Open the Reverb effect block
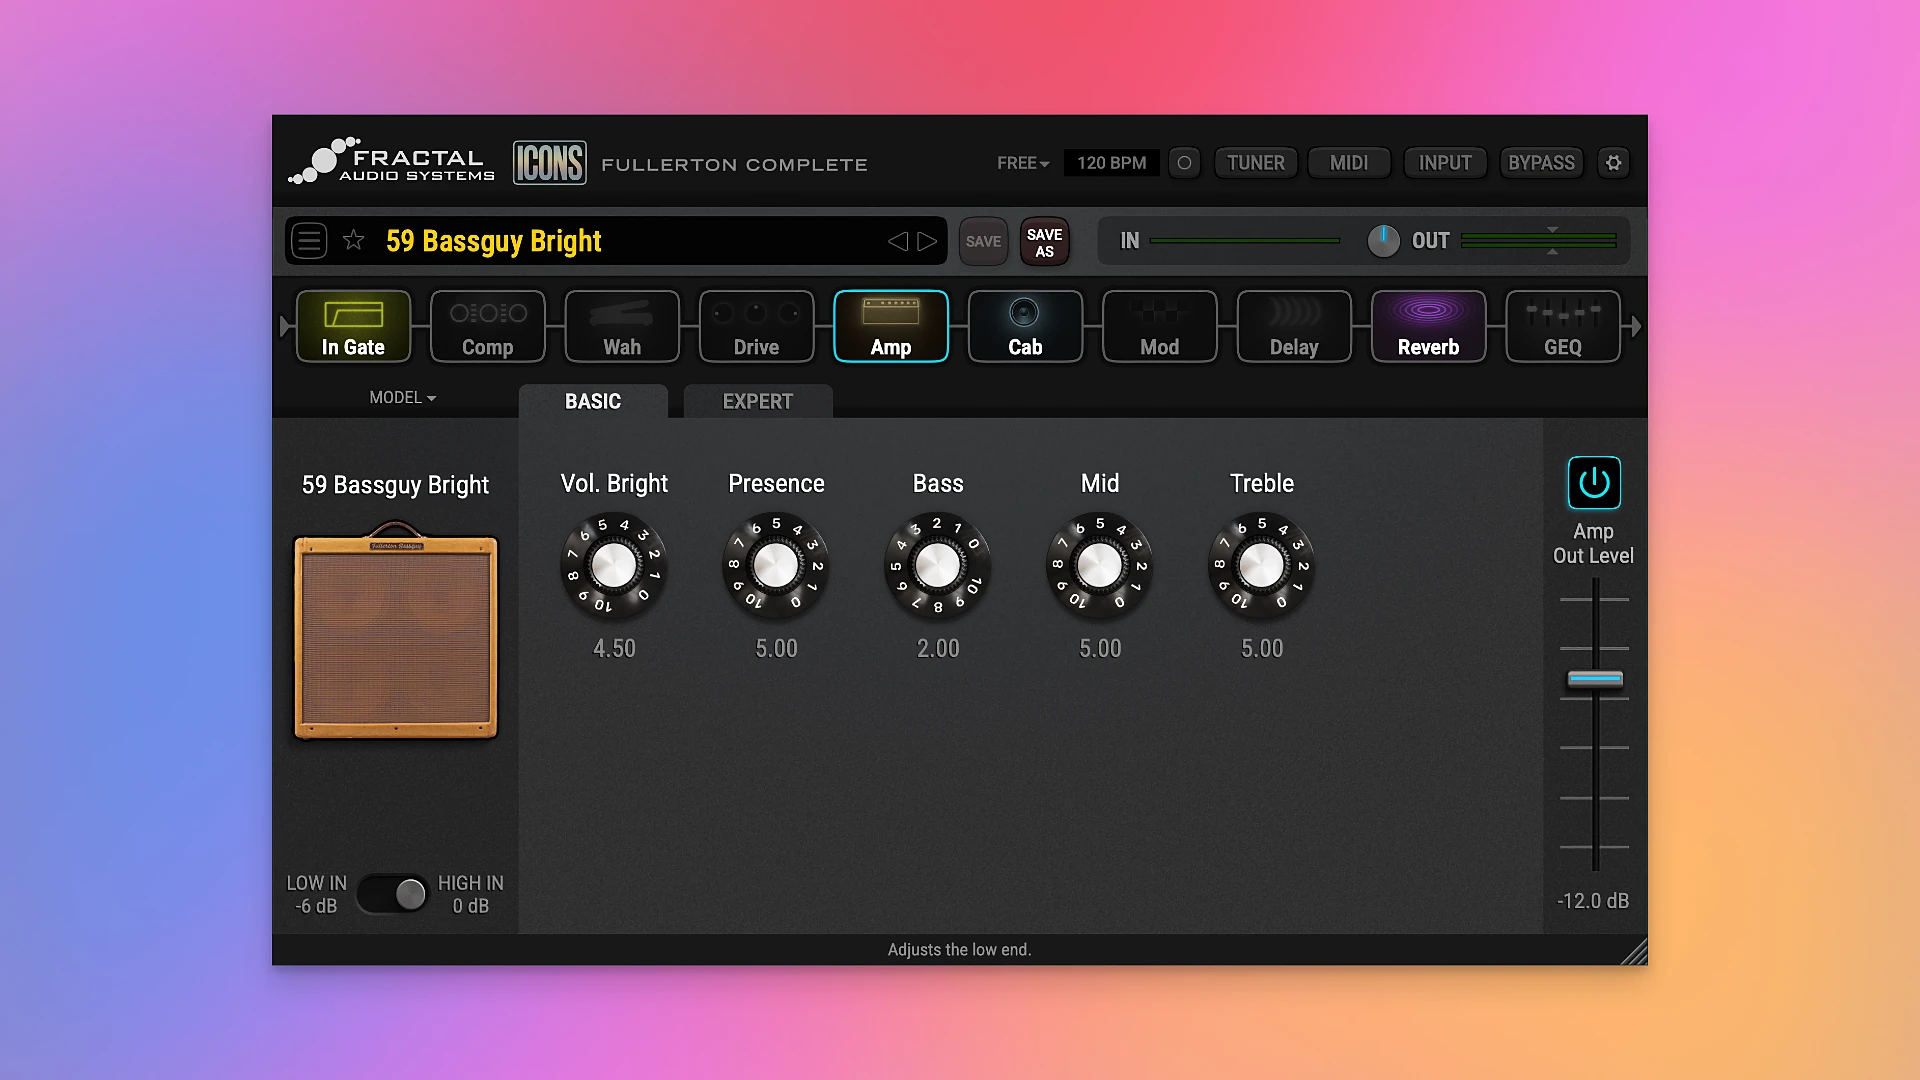1920x1080 pixels. coord(1428,326)
